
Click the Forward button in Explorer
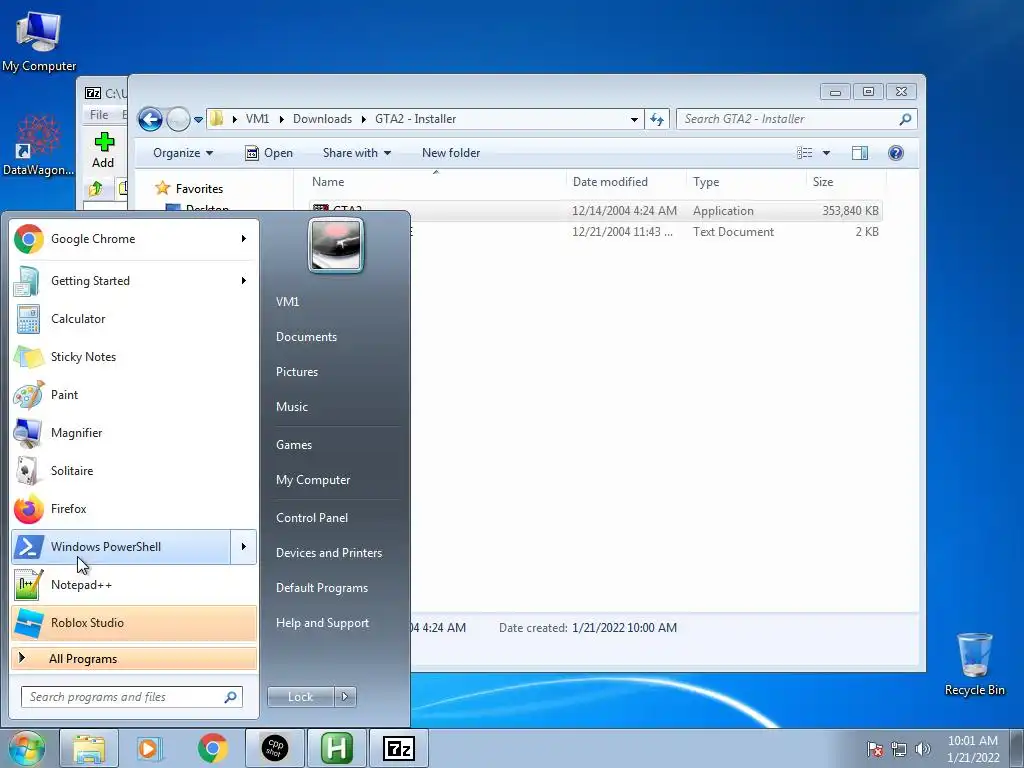178,120
